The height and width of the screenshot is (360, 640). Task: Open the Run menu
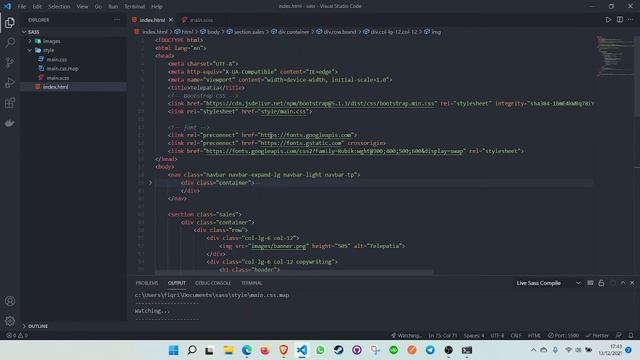pos(113,7)
